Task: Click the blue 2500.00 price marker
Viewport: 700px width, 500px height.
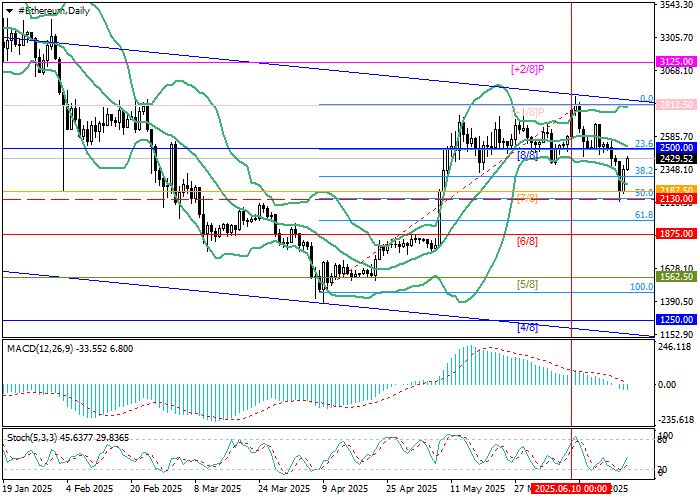Action: point(675,147)
